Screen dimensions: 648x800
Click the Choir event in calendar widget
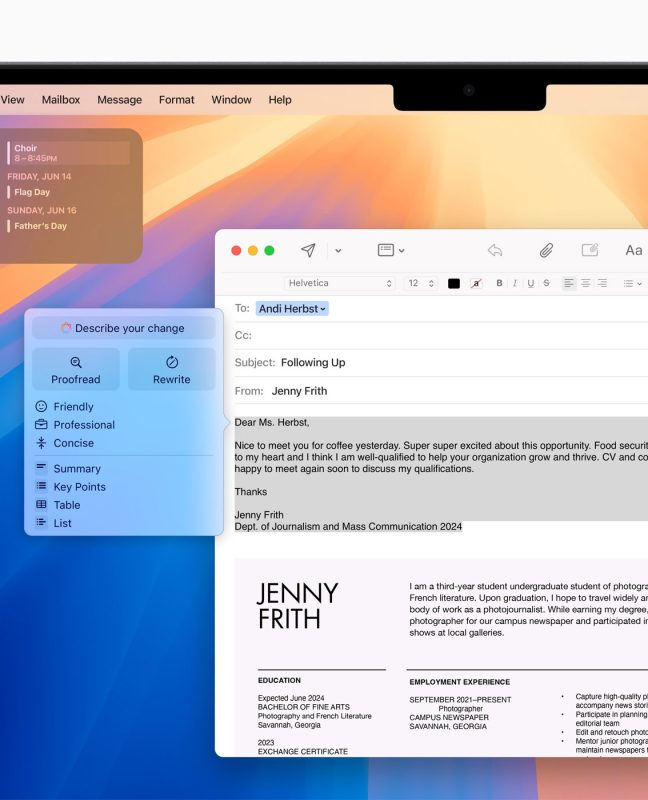tap(68, 153)
